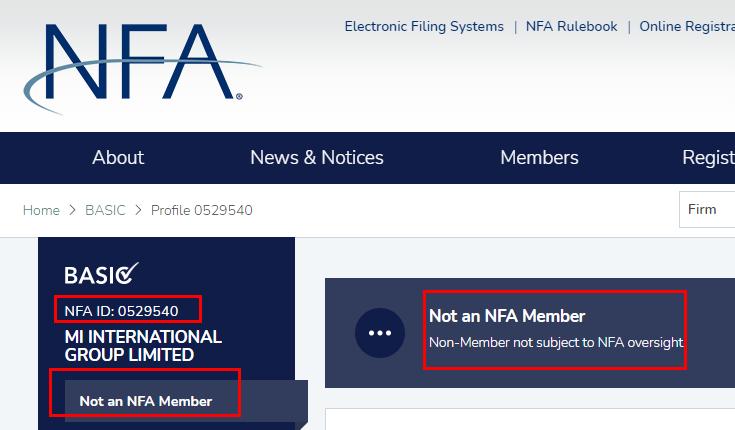Viewport: 735px width, 430px height.
Task: Open the Electronic Filing Systems link
Action: [x=424, y=26]
